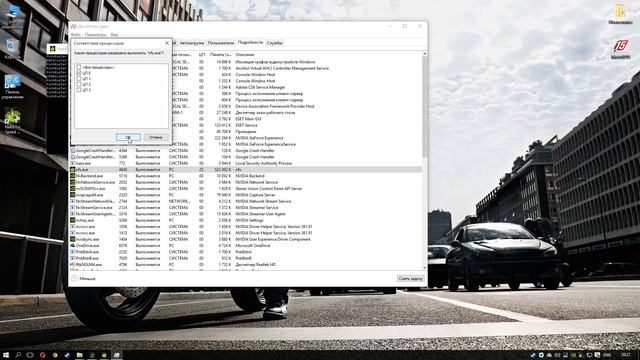The image size is (640, 360).
Task: Click the Steam tray icon
Action: coord(533,355)
